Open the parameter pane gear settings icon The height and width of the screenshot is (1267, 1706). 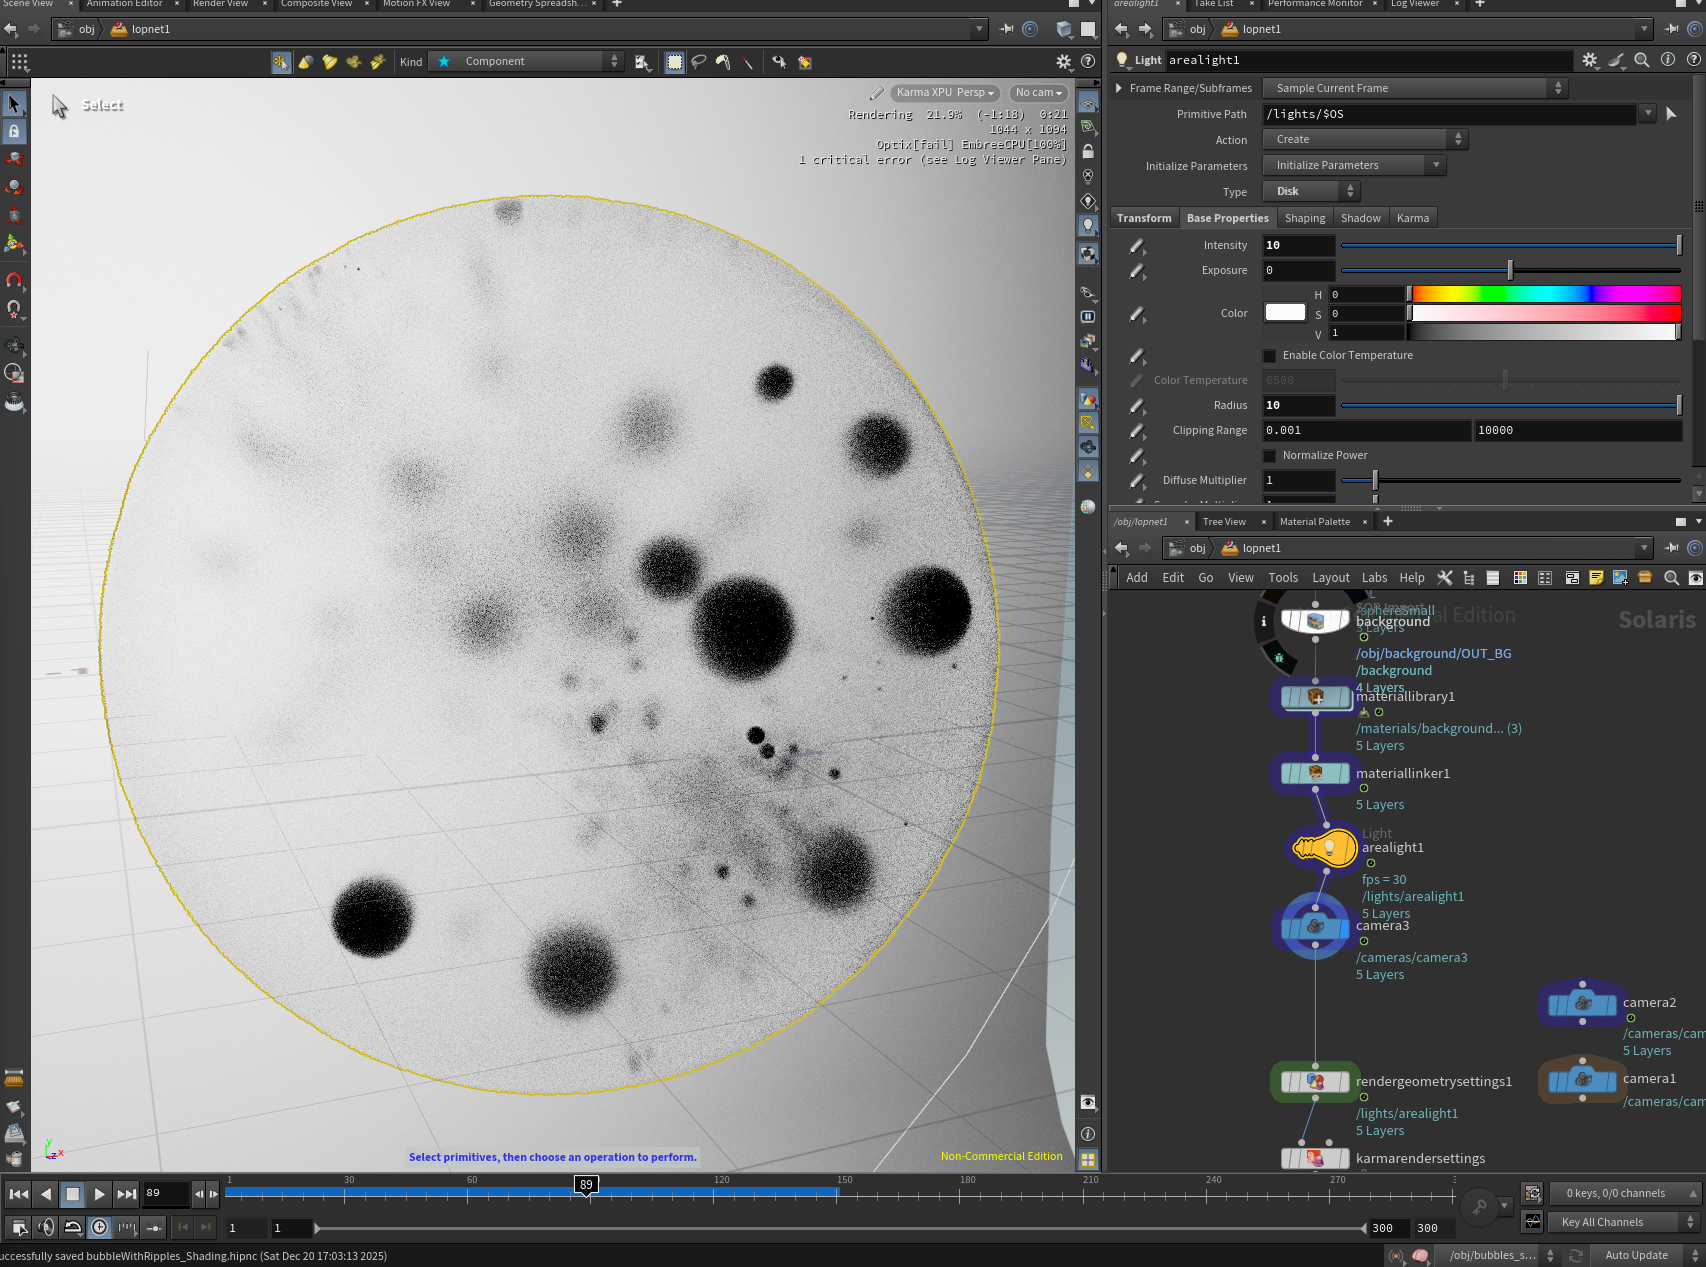(1589, 60)
